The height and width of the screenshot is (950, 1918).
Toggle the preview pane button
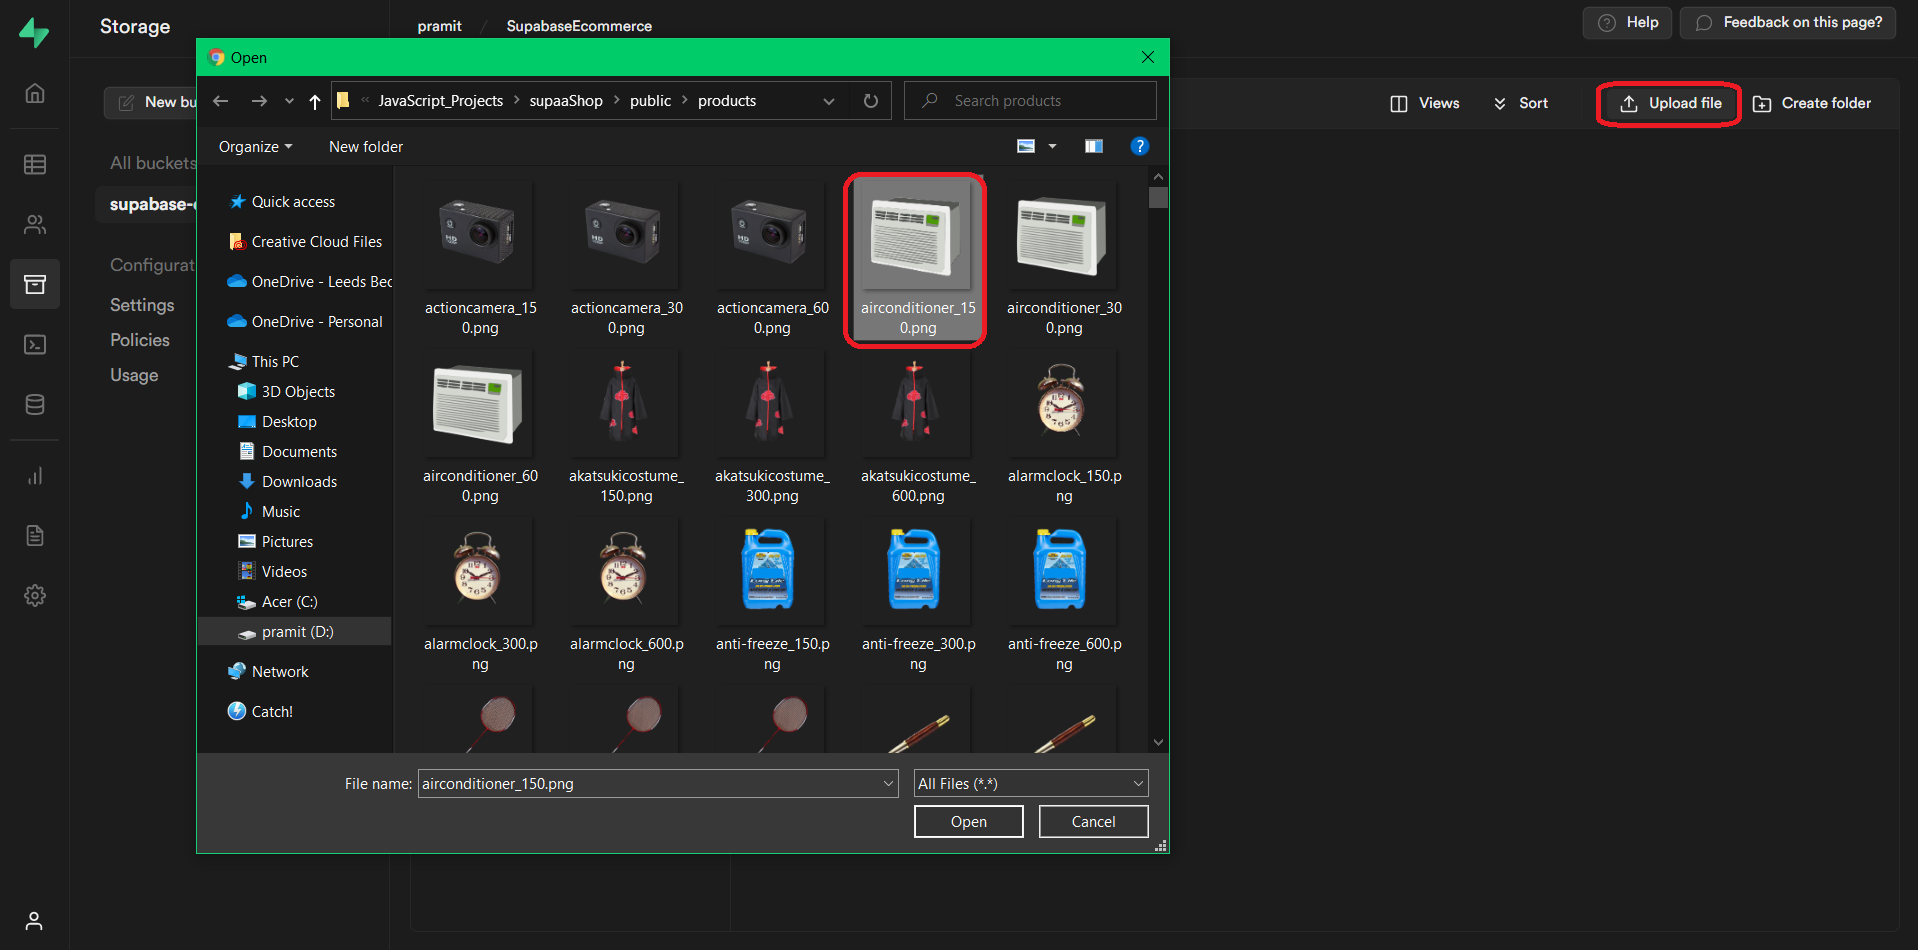tap(1093, 147)
